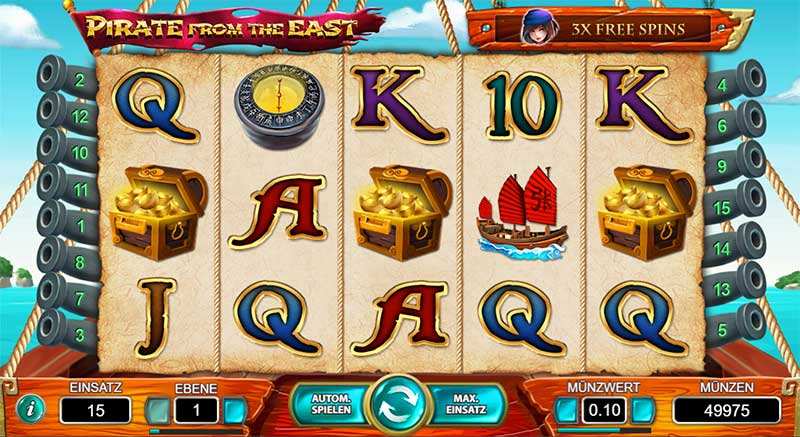Click the Max. Einsatz button

point(466,404)
